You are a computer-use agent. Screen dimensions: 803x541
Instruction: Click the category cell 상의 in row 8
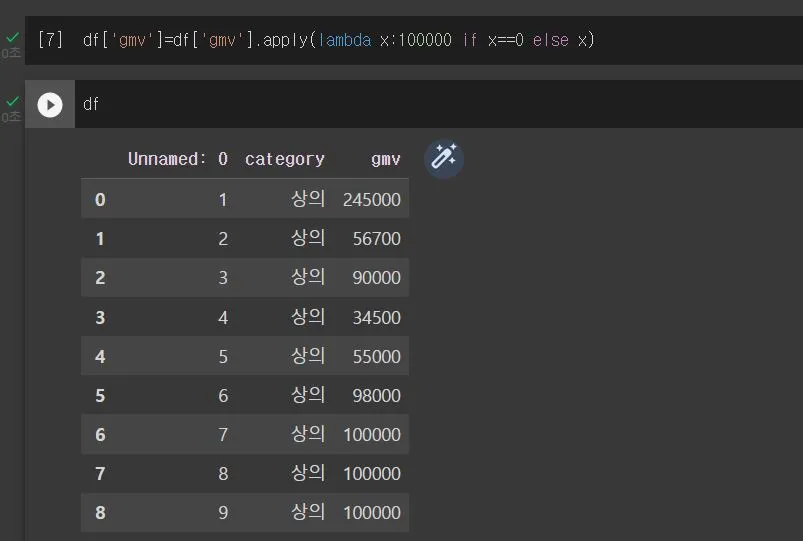(x=308, y=512)
